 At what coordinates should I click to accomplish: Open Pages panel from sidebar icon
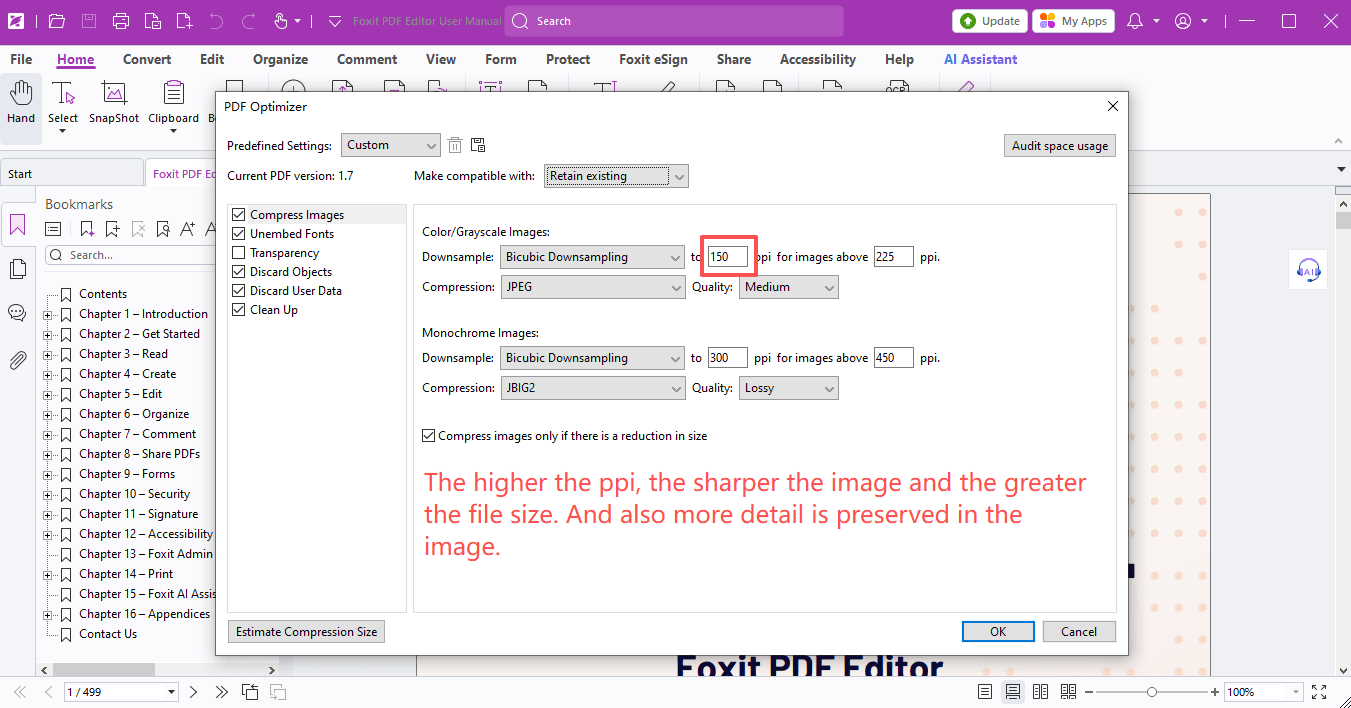pos(17,269)
